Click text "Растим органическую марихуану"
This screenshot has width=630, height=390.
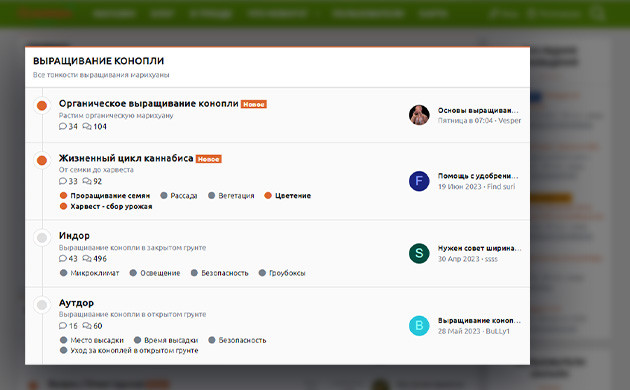116,116
